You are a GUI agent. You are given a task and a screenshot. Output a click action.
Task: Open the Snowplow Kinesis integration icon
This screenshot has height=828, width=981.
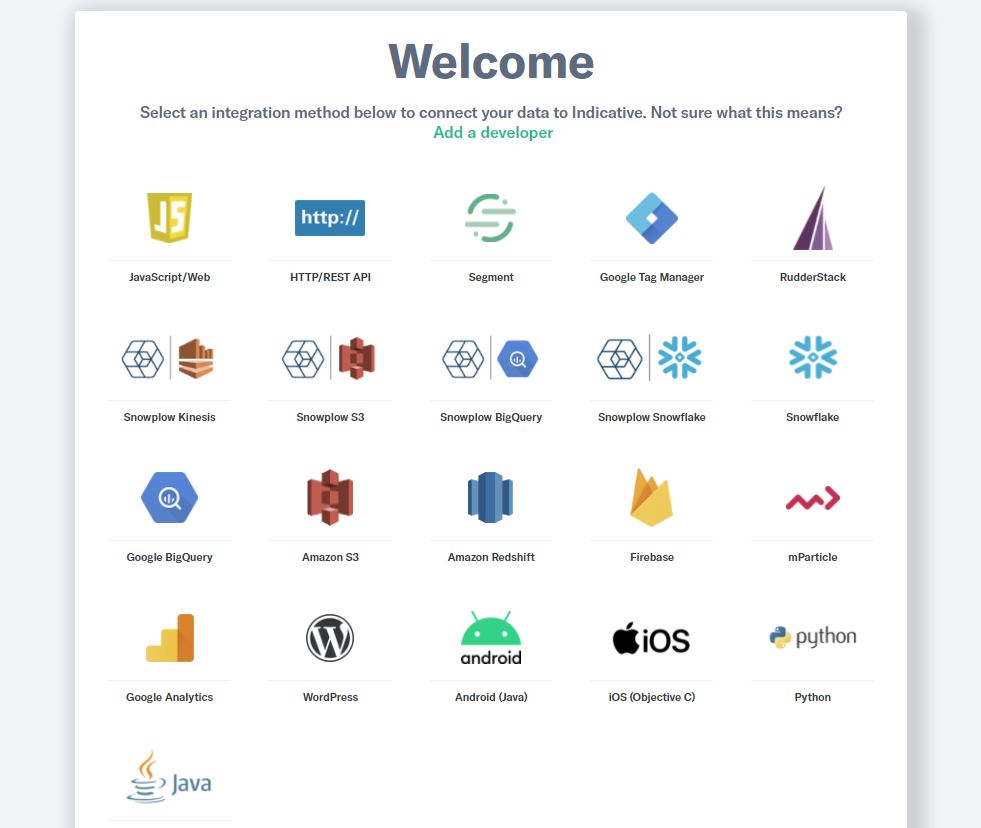coord(169,358)
